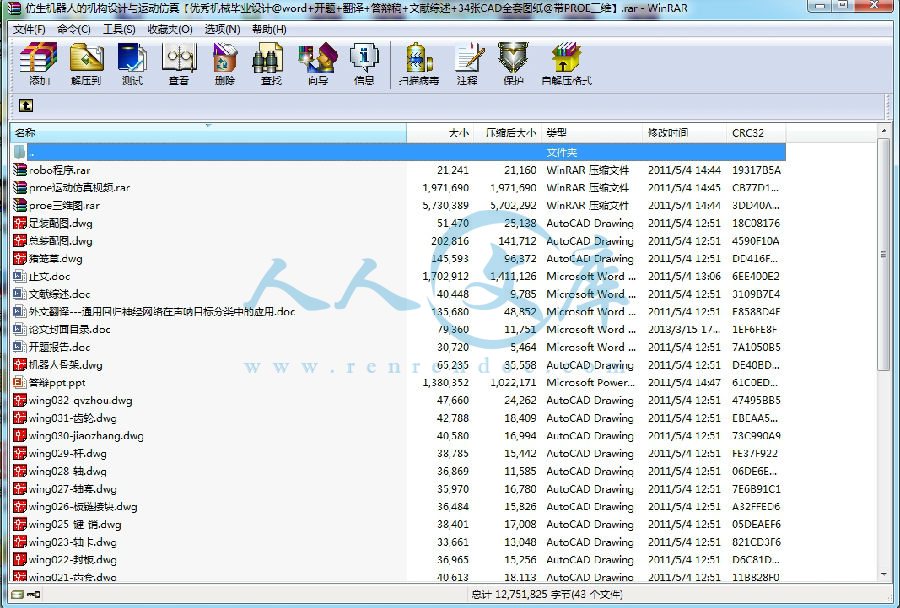Select the 正文.doc Word file icon
The height and width of the screenshot is (608, 900).
(20, 276)
